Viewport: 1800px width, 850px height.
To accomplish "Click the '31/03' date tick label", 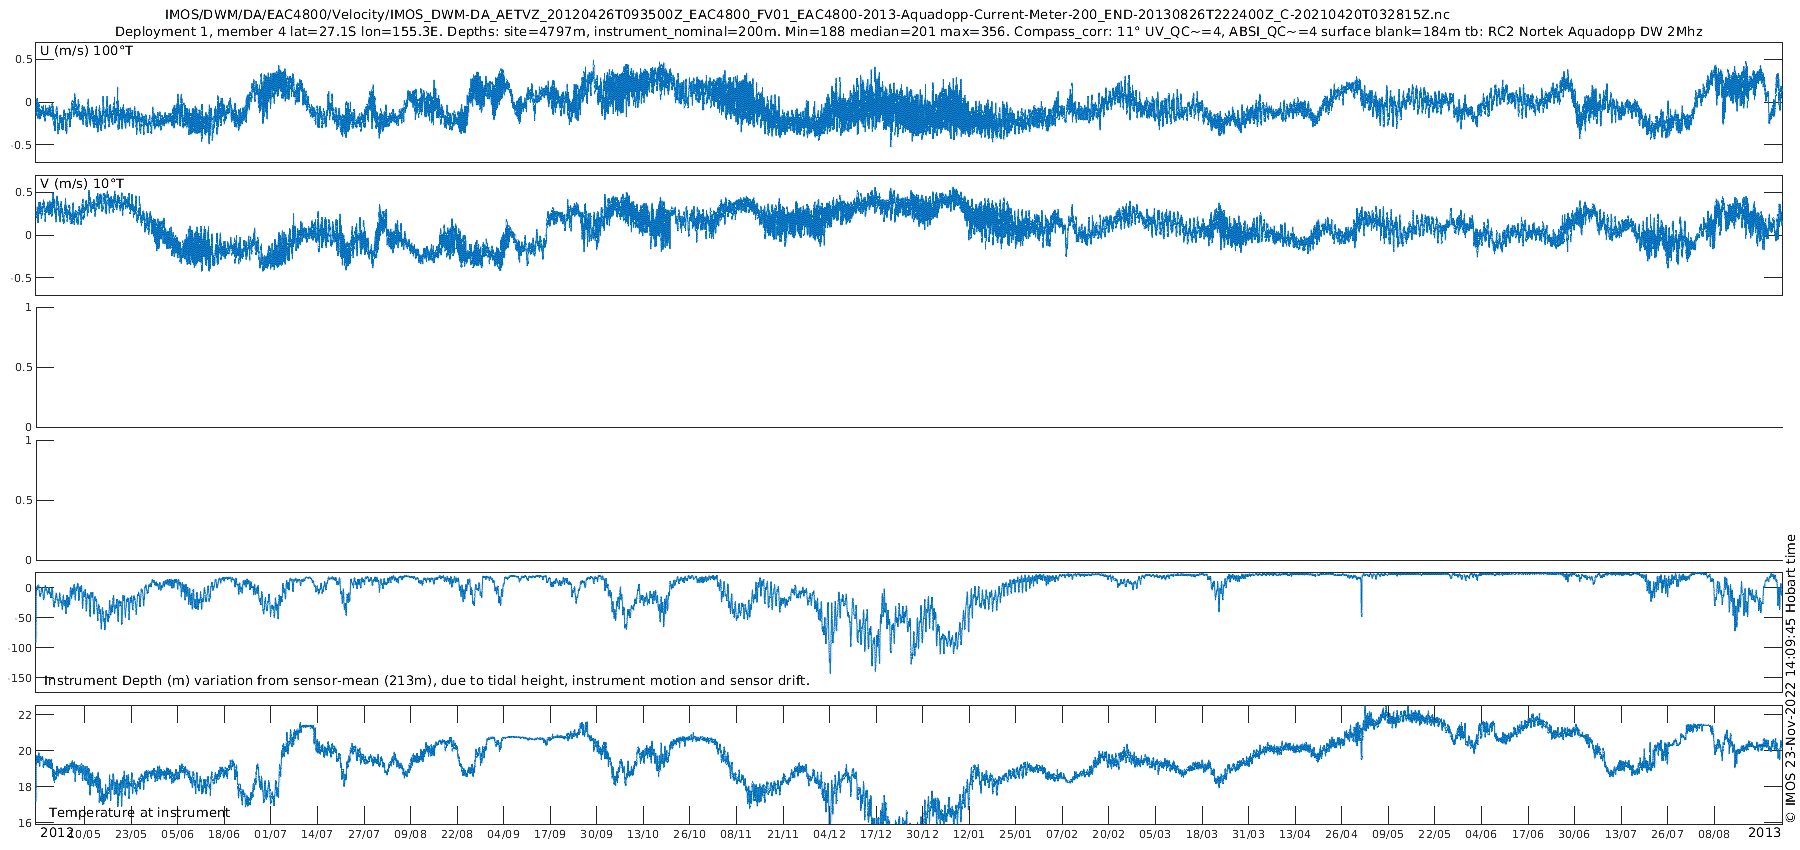I will coord(1248,834).
